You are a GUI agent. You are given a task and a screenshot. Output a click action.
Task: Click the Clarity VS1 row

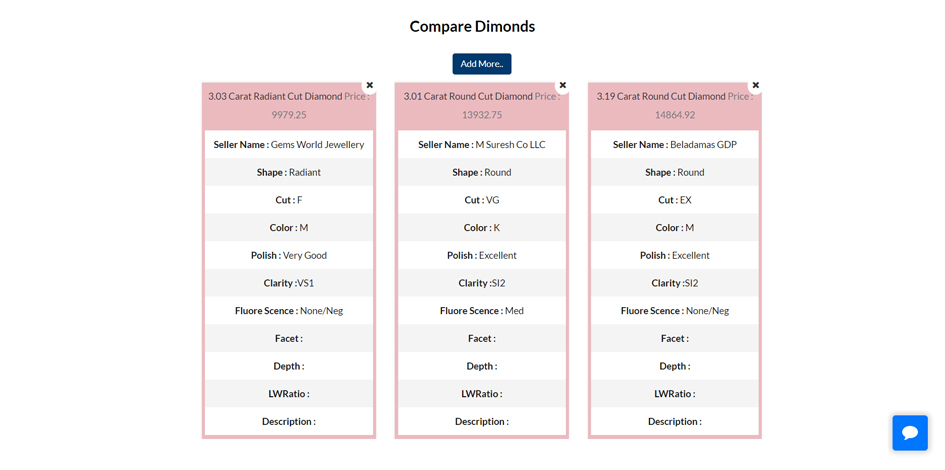(289, 283)
